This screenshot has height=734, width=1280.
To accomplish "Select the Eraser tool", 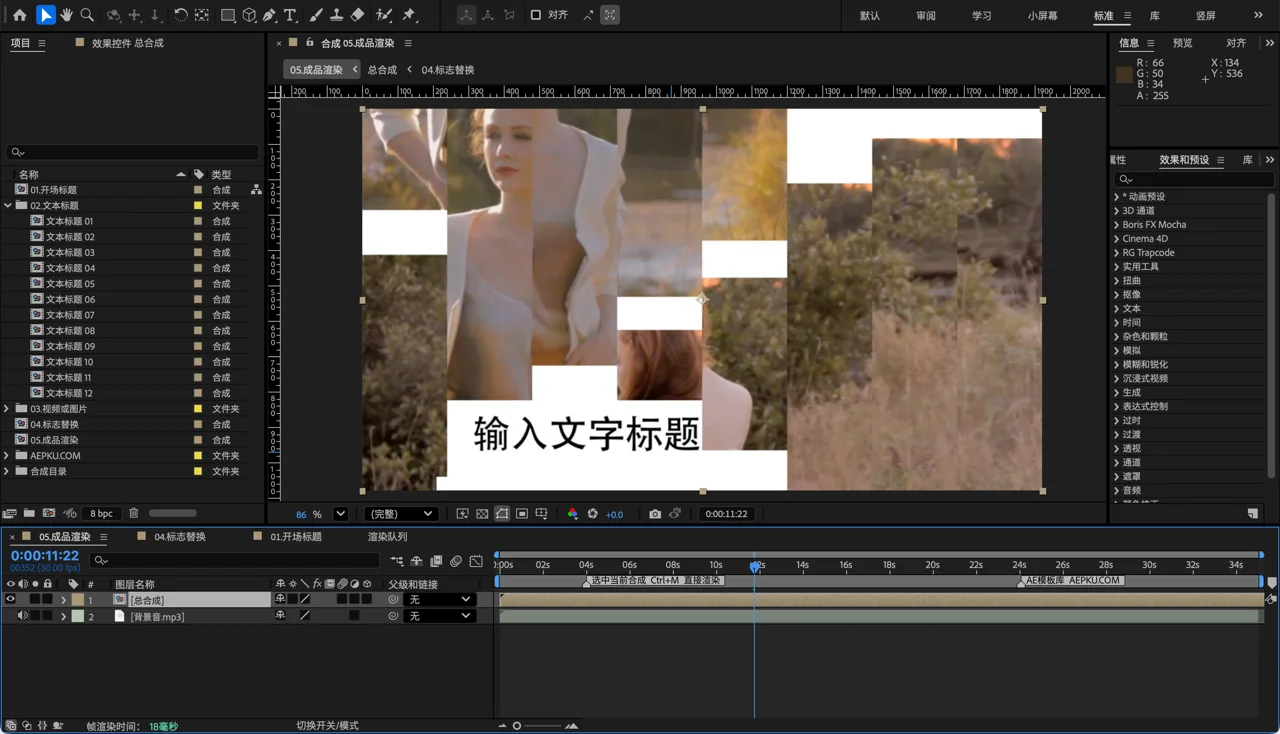I will point(357,15).
